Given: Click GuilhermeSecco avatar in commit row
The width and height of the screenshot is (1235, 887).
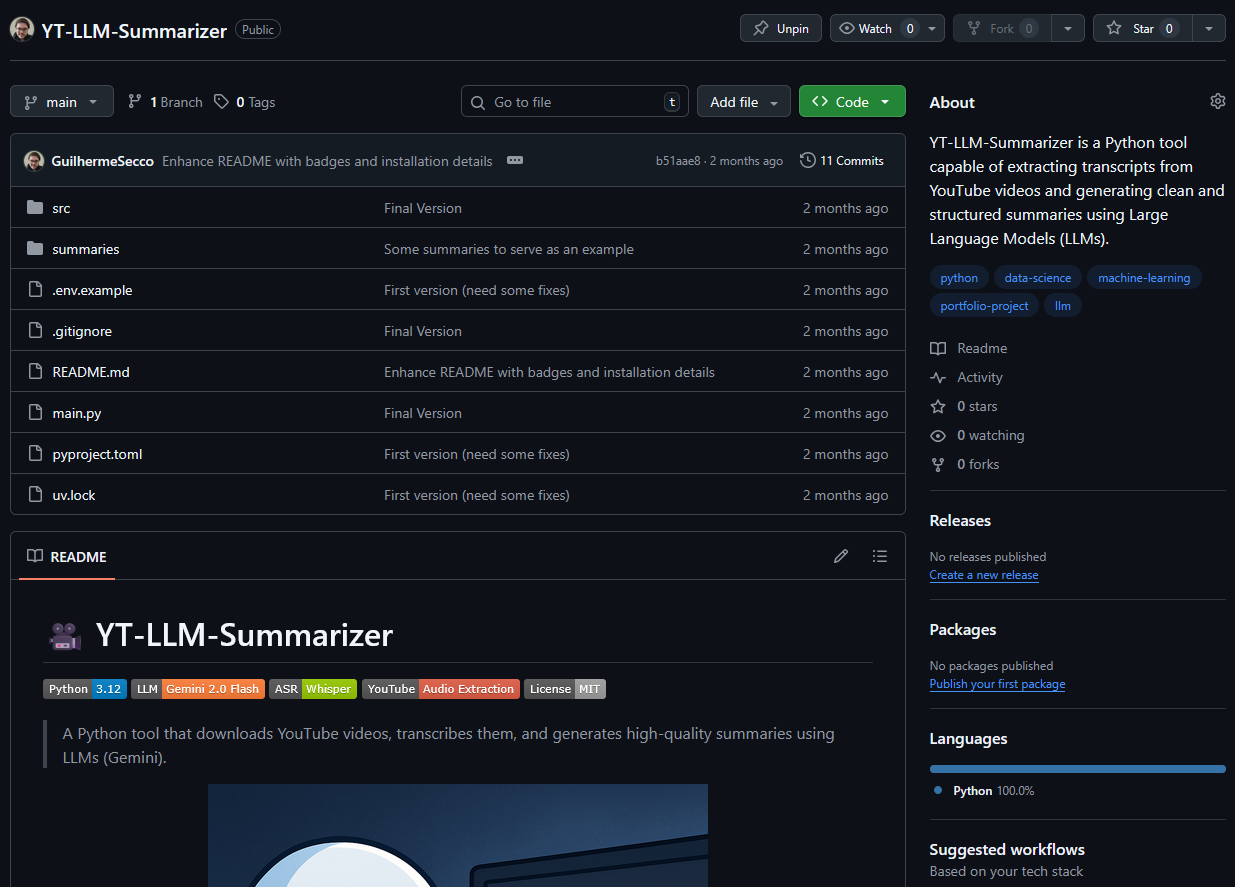Looking at the screenshot, I should pos(34,160).
